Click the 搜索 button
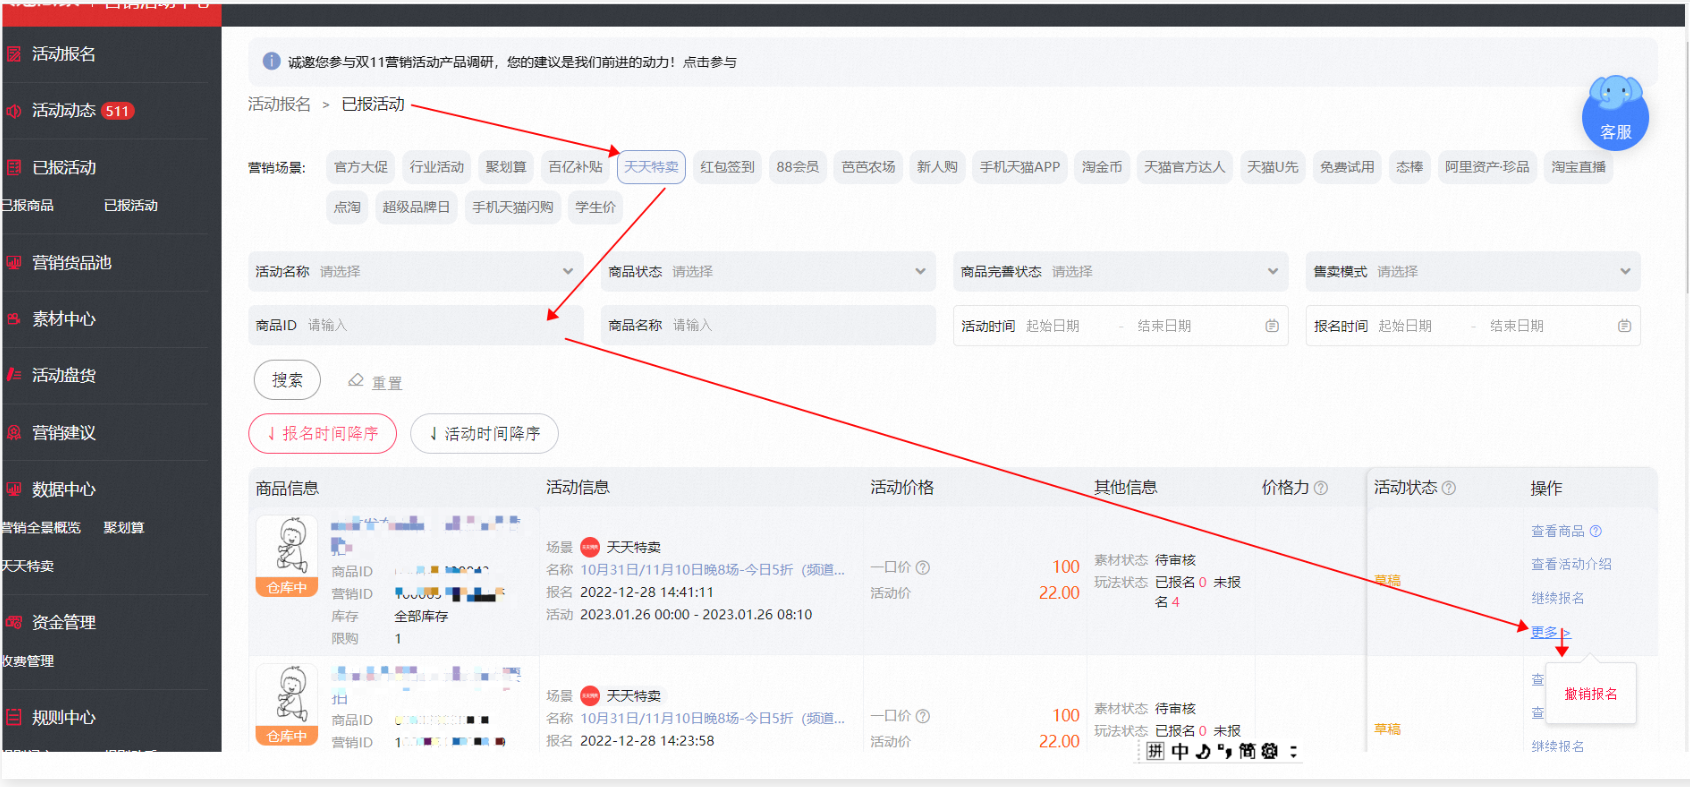The image size is (1690, 787). point(287,380)
